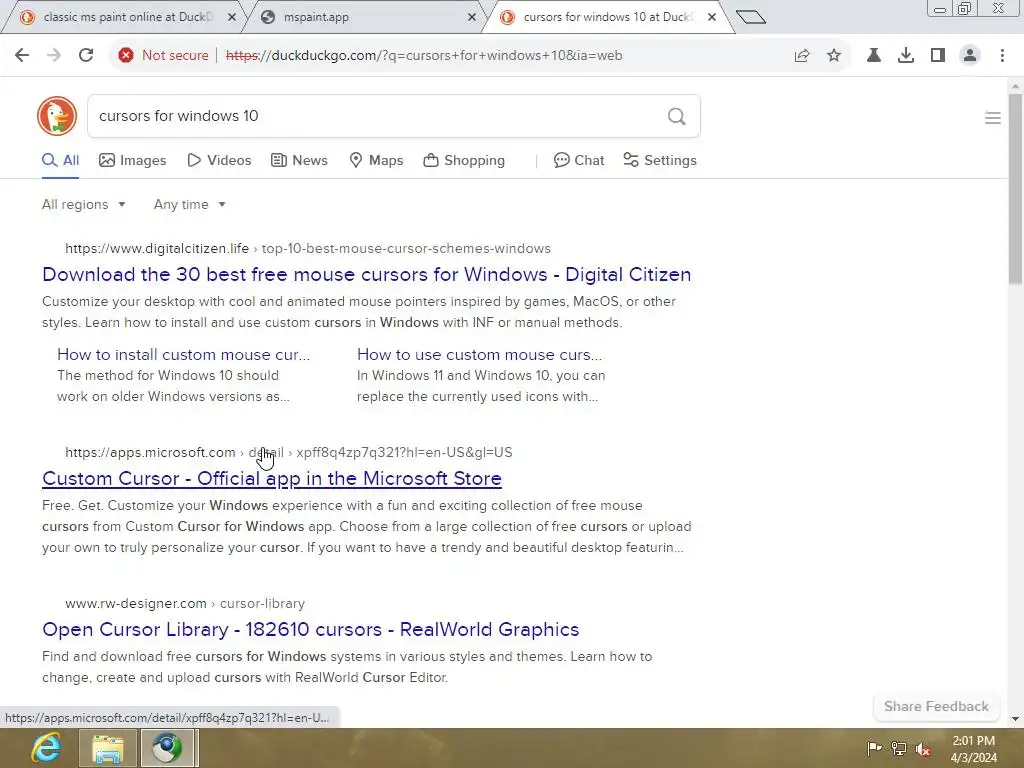Screen dimensions: 1024x768
Task: Open network tray icon
Action: pyautogui.click(x=899, y=748)
